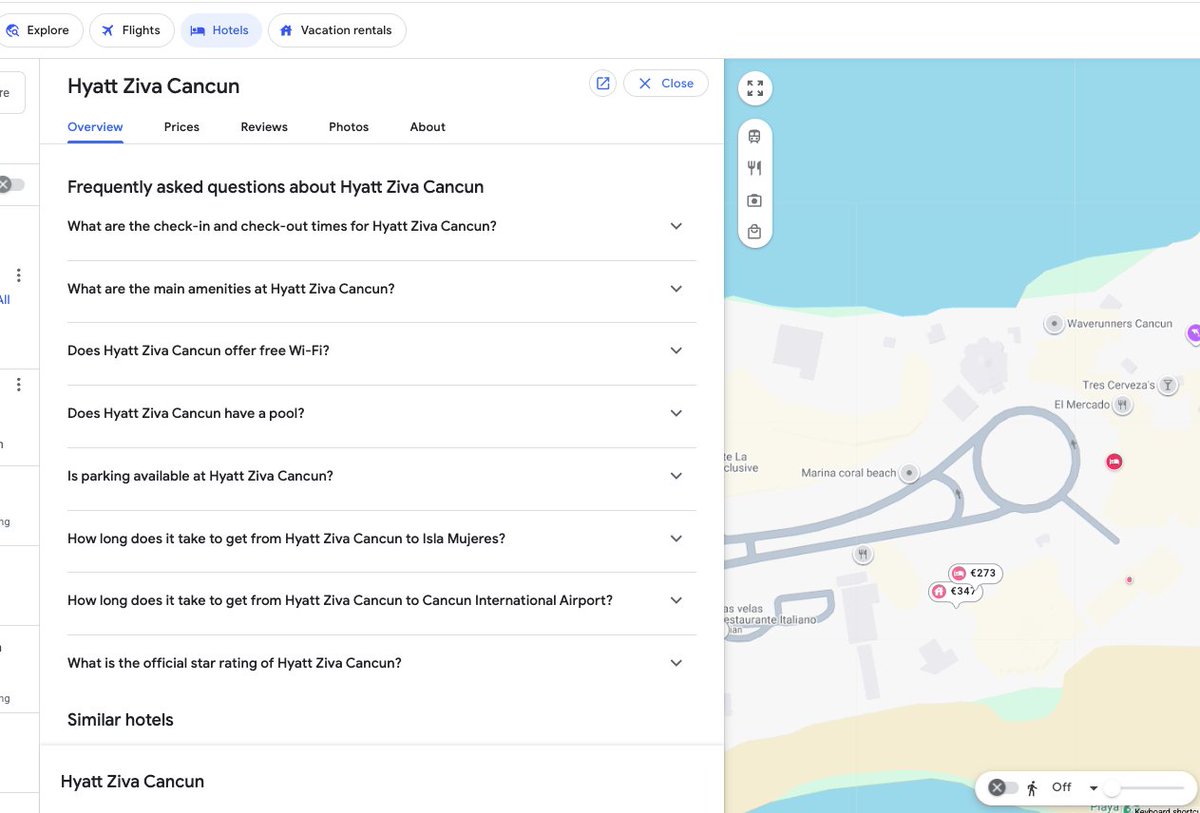Click the red hotel pin by the roundabout
Screen dimensions: 1200x813
tap(1114, 461)
